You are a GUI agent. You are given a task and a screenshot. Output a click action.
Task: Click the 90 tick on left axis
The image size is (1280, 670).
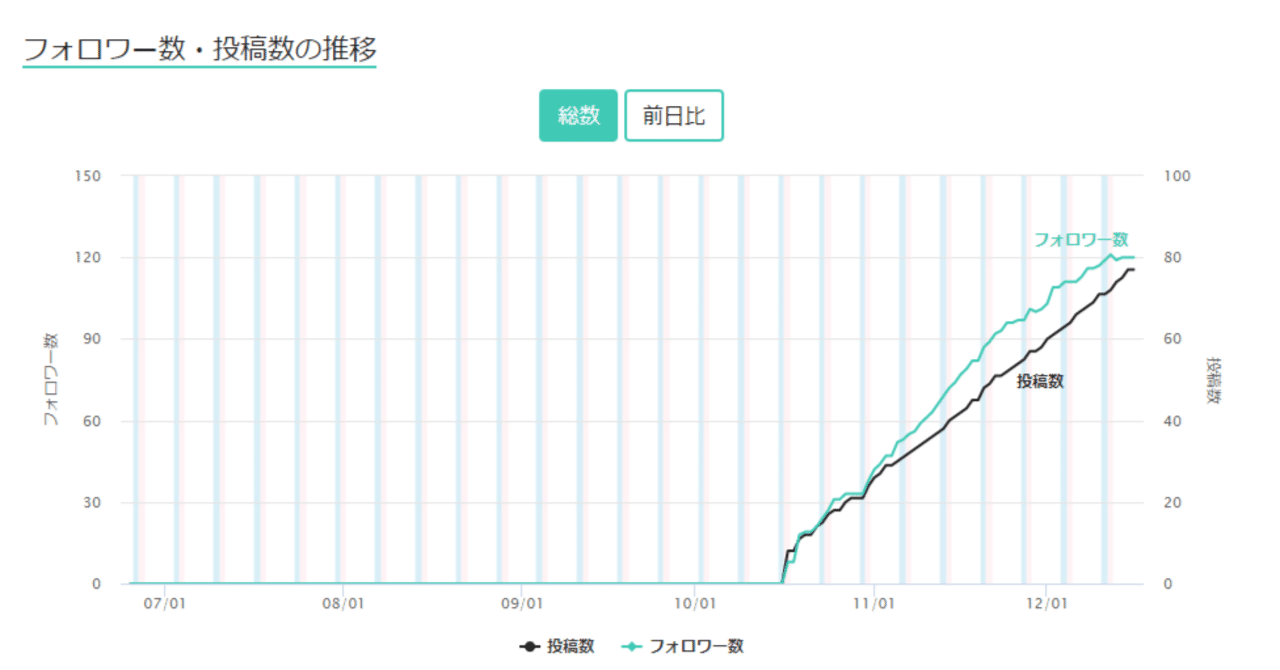click(91, 339)
